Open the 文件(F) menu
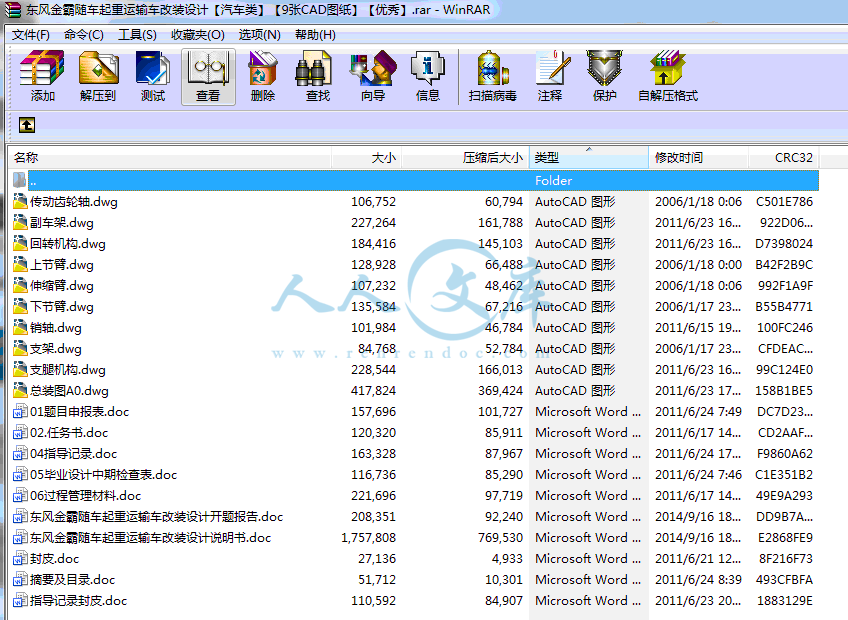Image resolution: width=848 pixels, height=620 pixels. coord(31,35)
